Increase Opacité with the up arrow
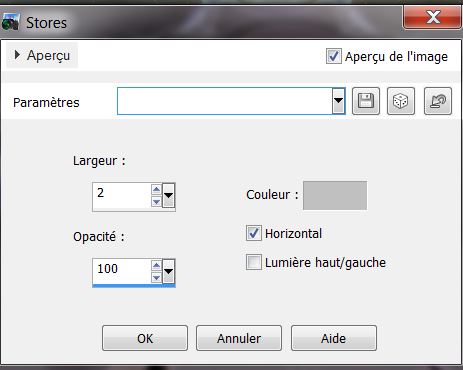The height and width of the screenshot is (370, 463). [x=156, y=266]
